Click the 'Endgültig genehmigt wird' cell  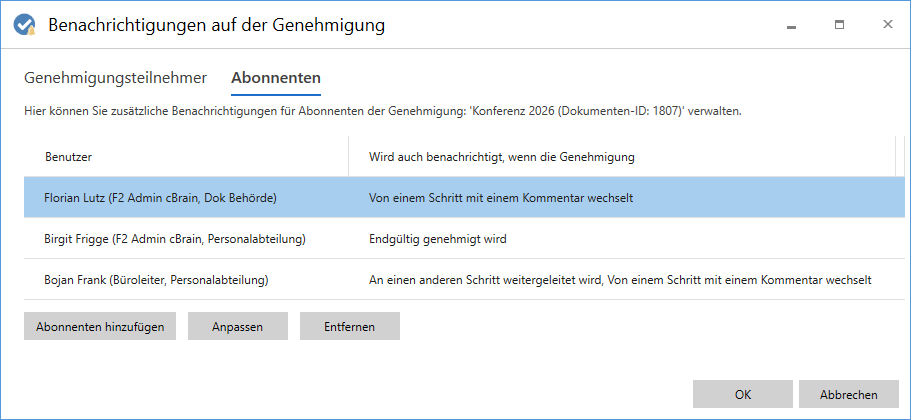[437, 239]
